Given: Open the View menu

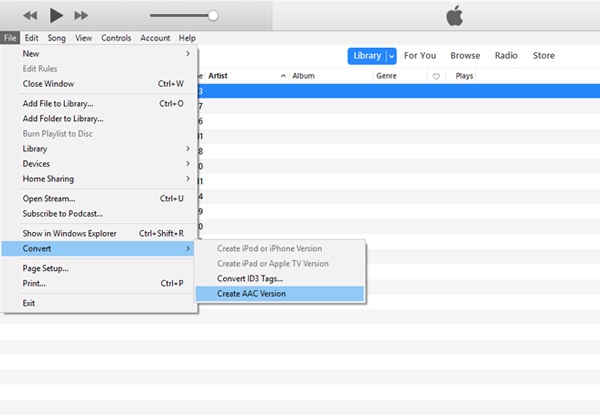Looking at the screenshot, I should pos(83,38).
